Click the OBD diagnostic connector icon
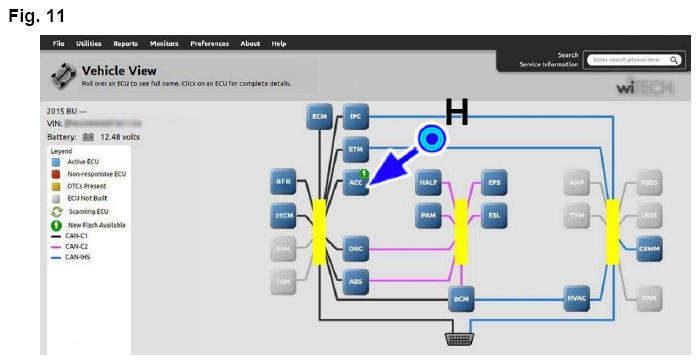700x364 pixels. [460, 339]
